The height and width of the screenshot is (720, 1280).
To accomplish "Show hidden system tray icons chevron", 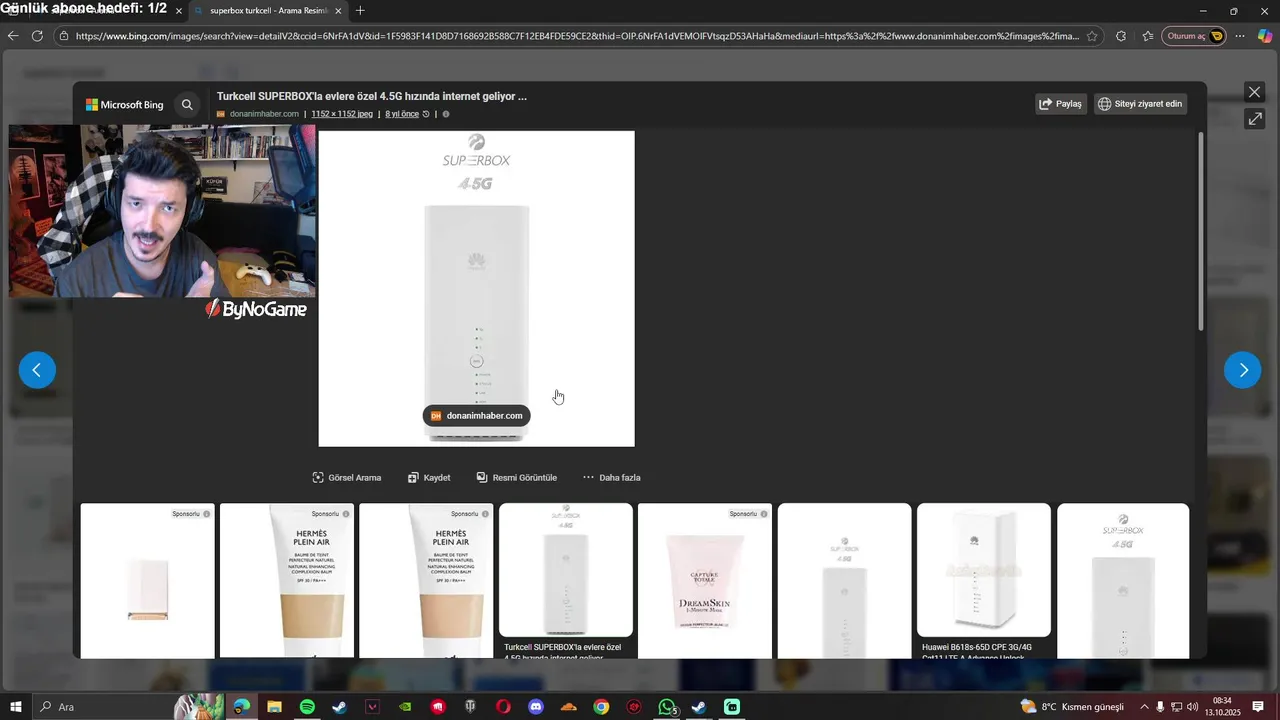I will pyautogui.click(x=1144, y=707).
